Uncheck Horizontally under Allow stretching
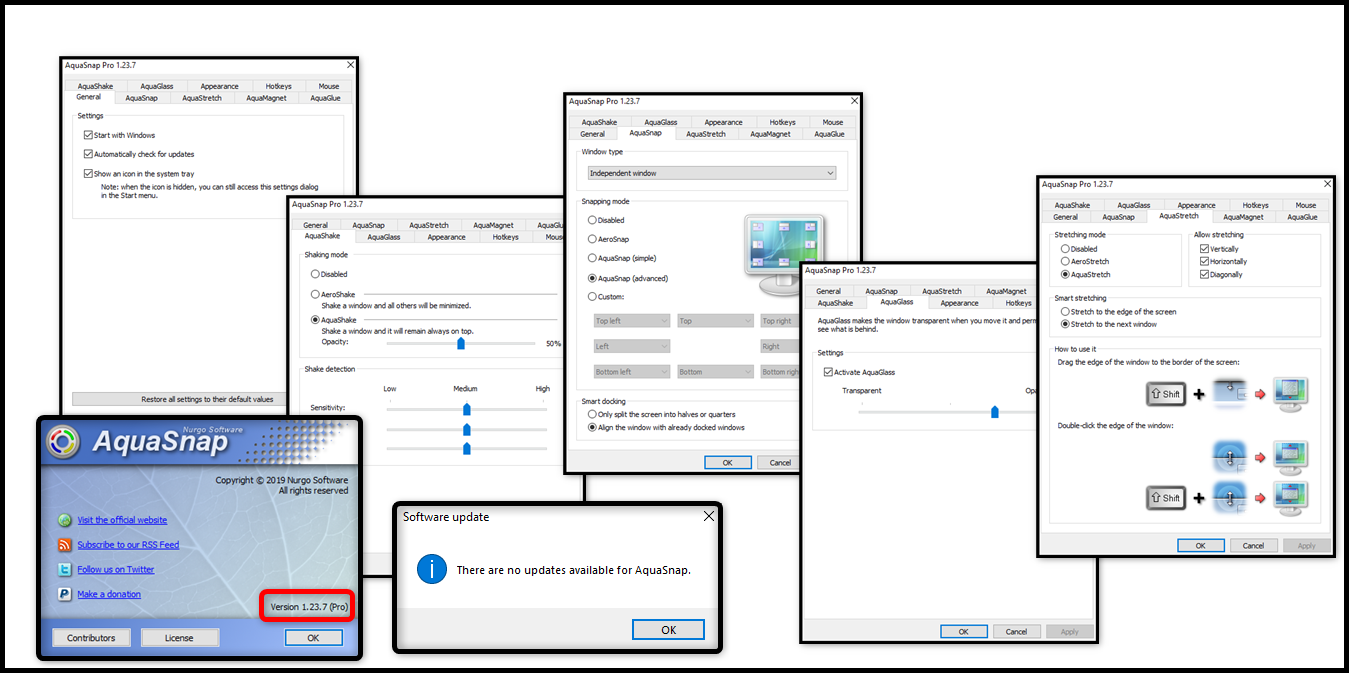Screen dimensions: 1349x673 [x=1205, y=261]
